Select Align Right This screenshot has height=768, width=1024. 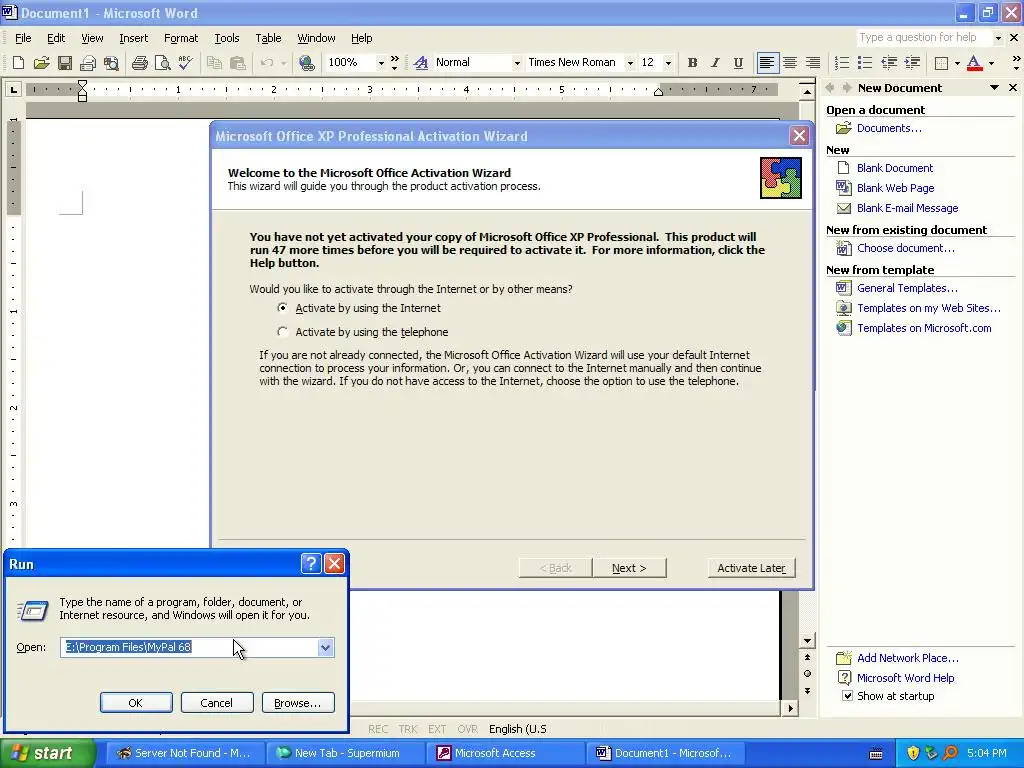coord(812,63)
